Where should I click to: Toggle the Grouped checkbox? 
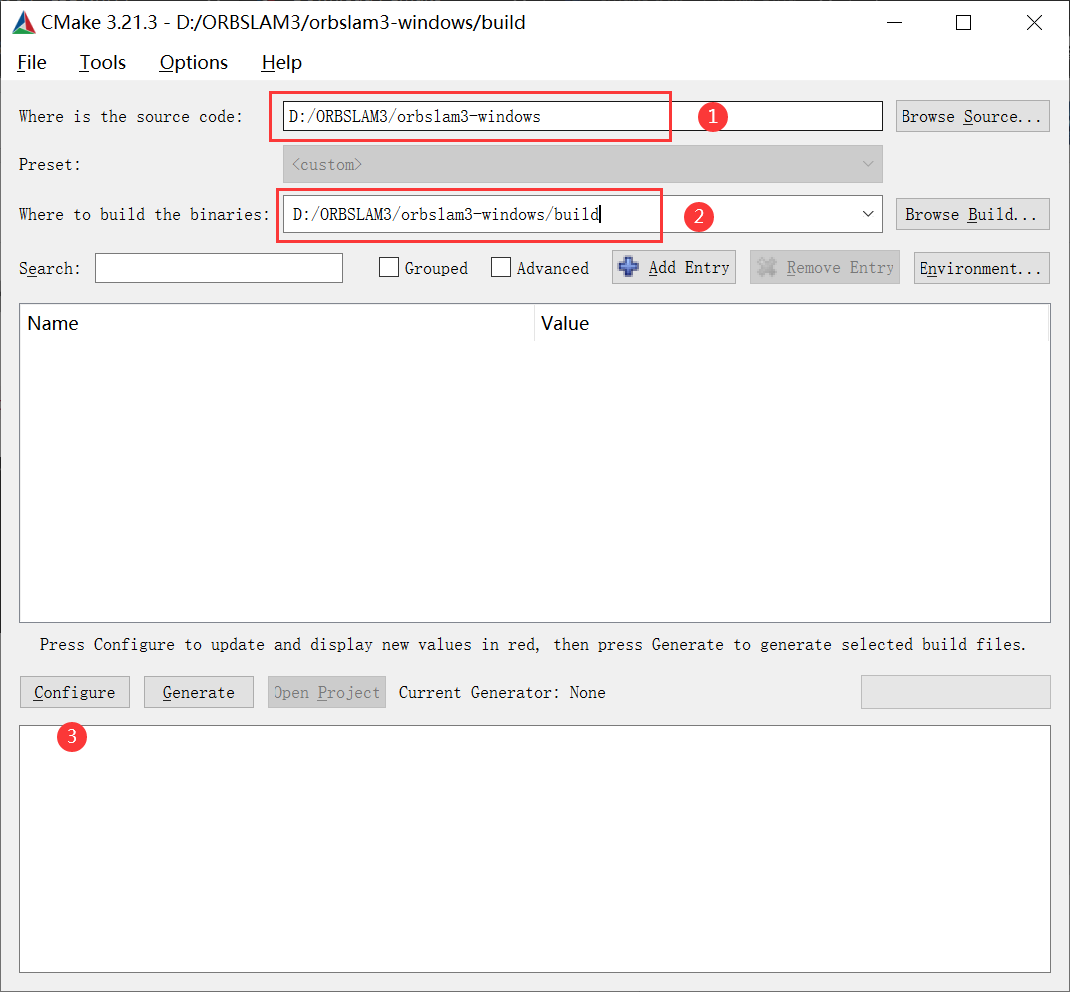(x=388, y=267)
